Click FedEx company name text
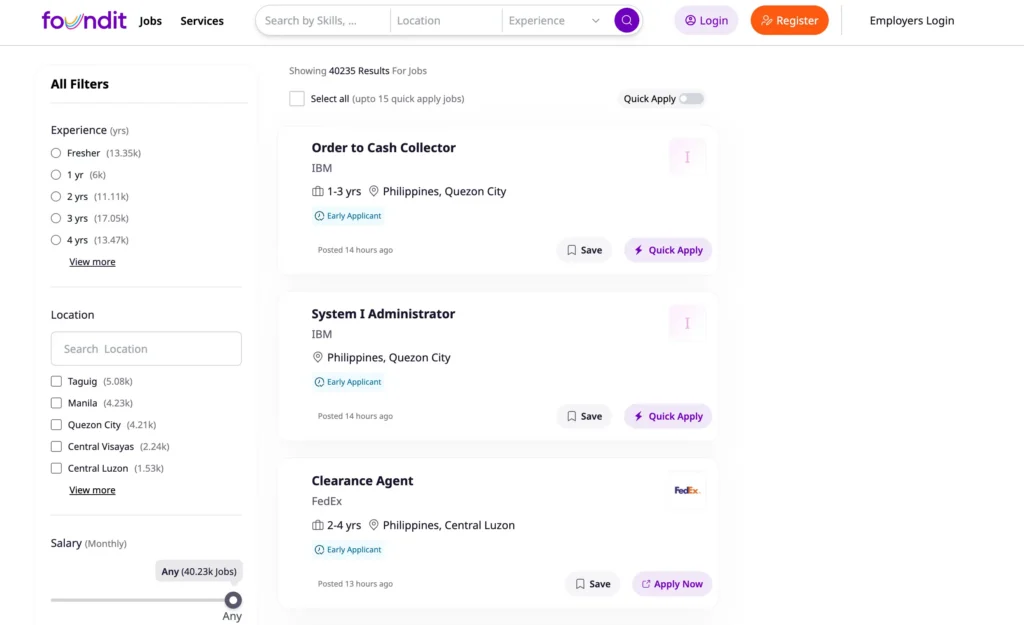This screenshot has height=625, width=1024. [x=327, y=501]
